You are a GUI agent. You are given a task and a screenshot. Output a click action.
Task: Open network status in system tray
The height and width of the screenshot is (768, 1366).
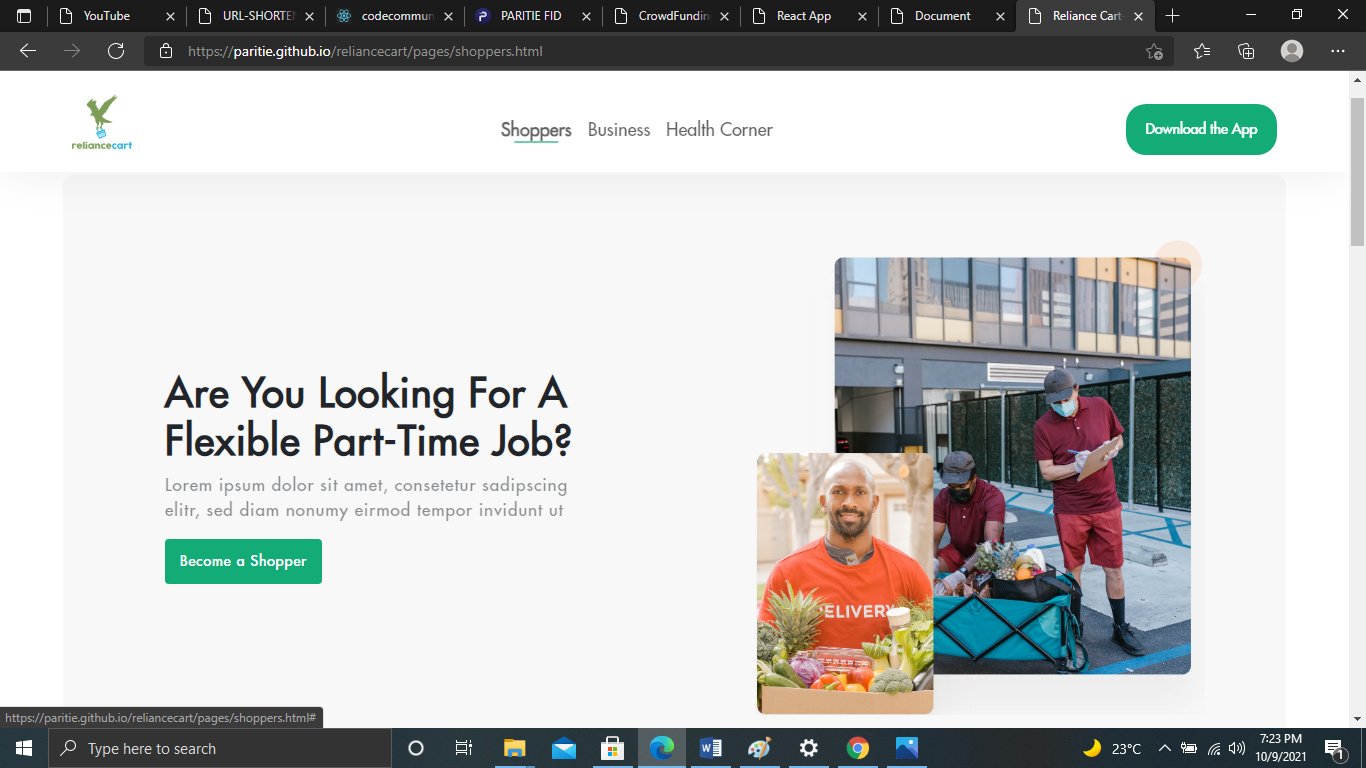(1214, 748)
